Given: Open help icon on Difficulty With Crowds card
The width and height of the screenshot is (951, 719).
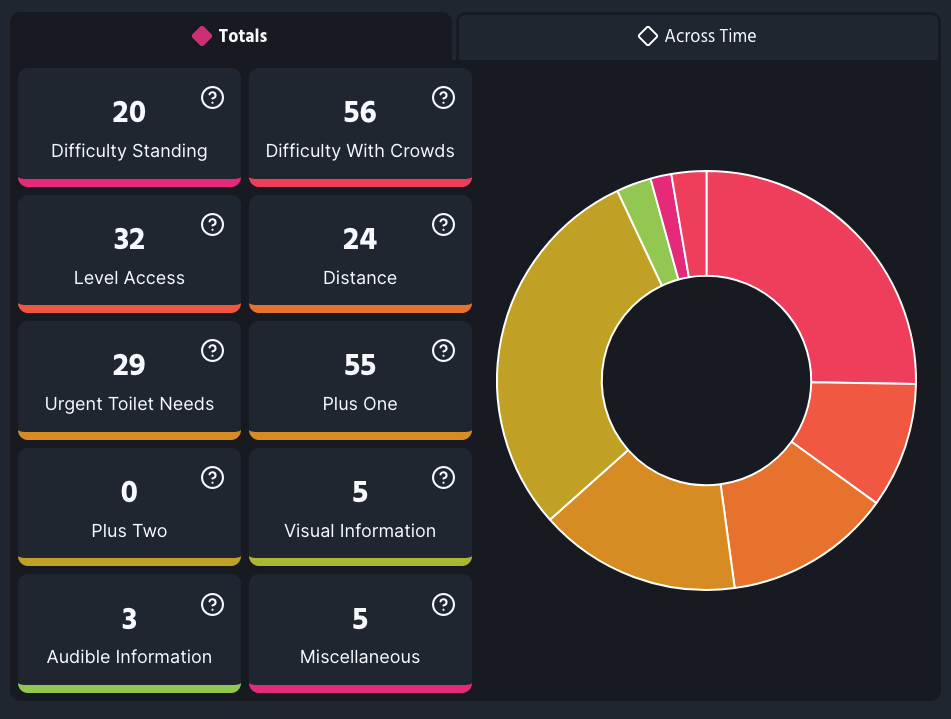Looking at the screenshot, I should [x=443, y=98].
